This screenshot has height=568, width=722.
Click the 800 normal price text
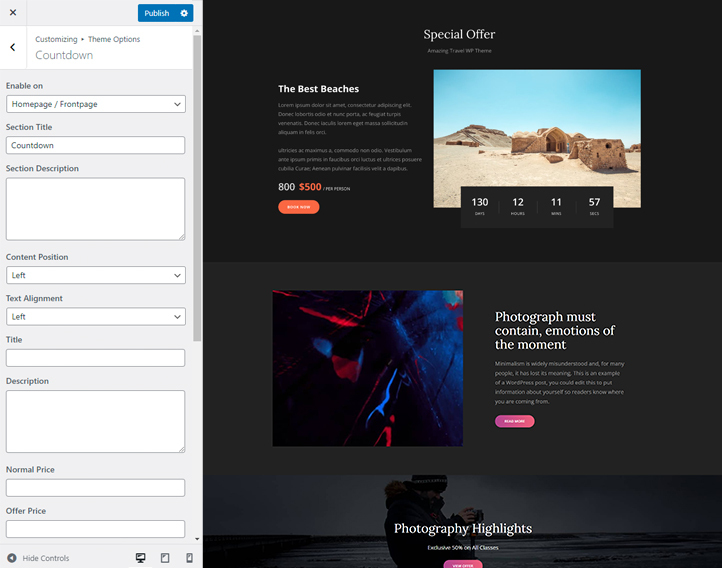[x=286, y=187]
